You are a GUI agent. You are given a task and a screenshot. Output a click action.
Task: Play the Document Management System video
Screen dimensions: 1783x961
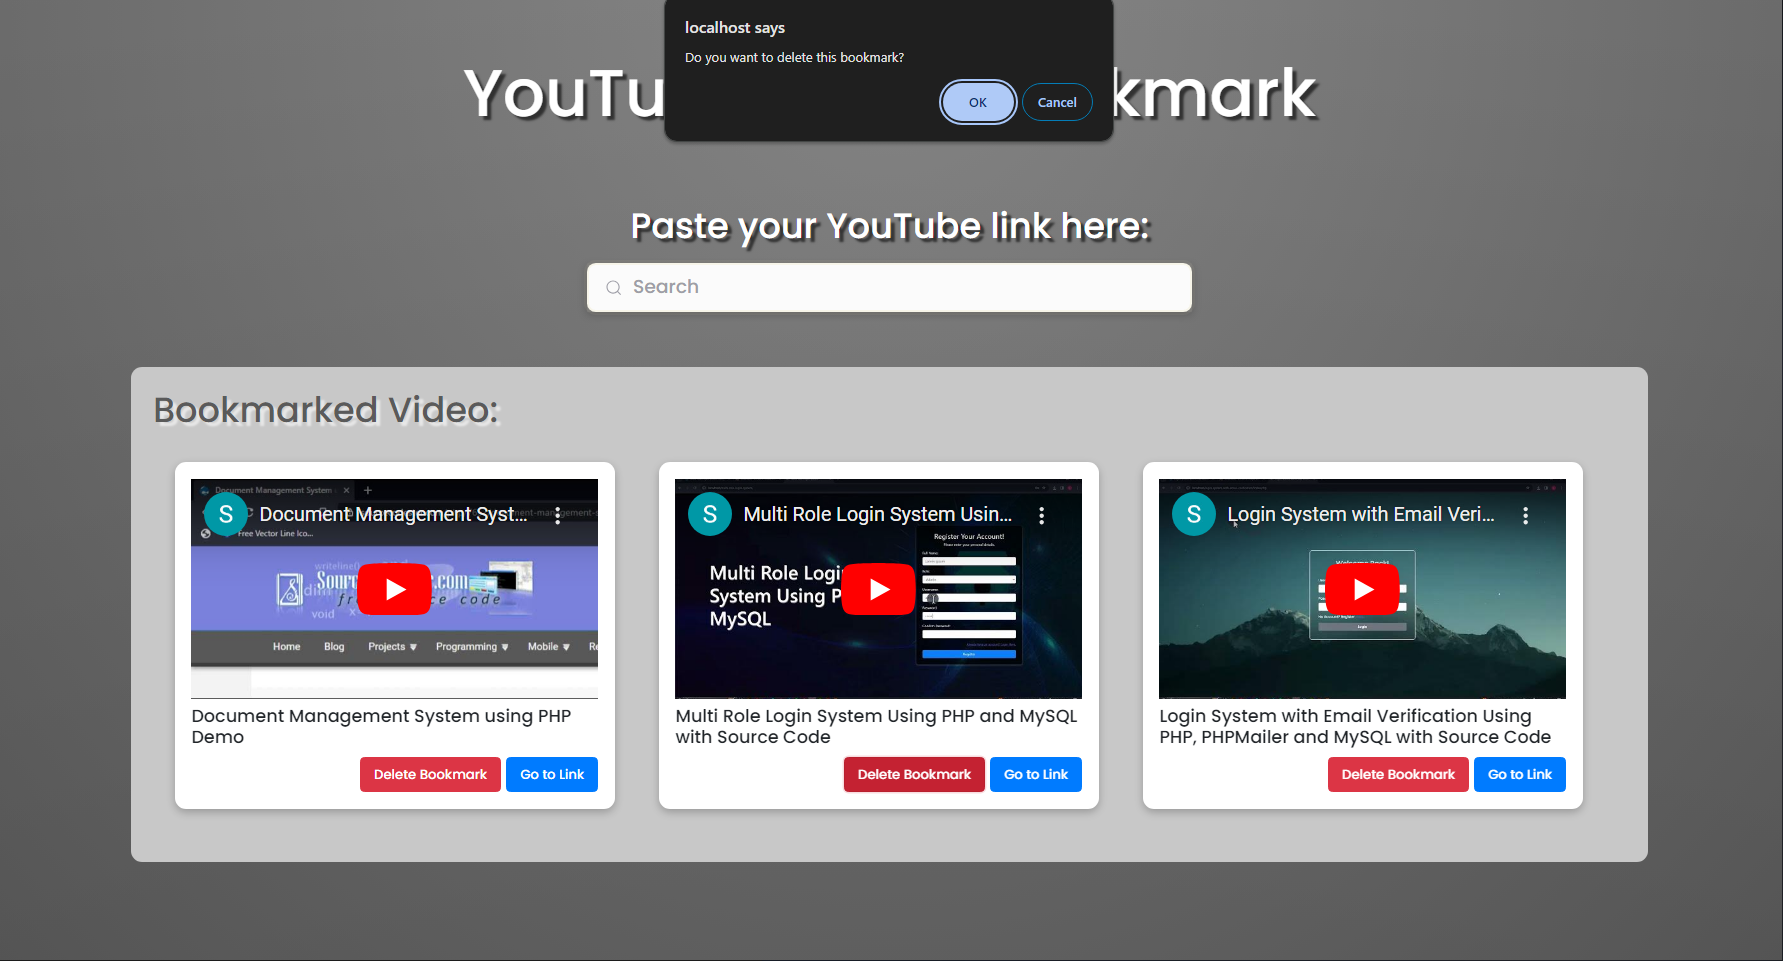pos(395,589)
